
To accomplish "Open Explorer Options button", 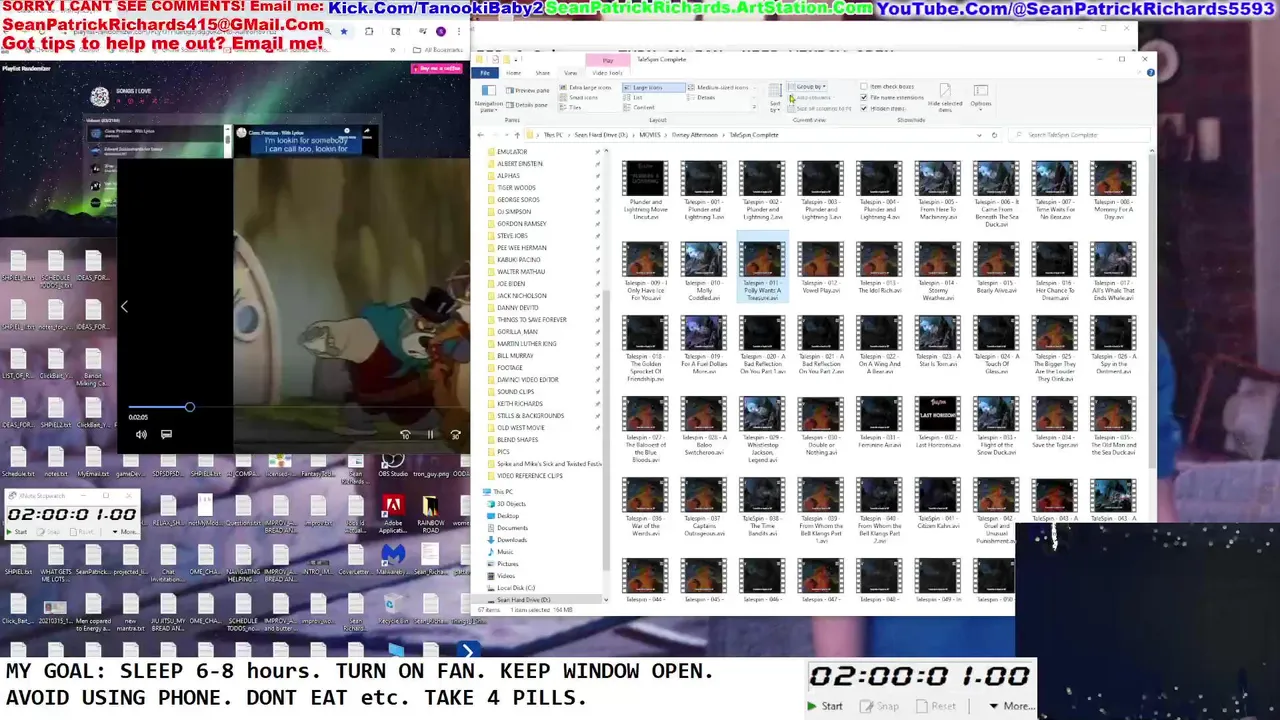I will (x=980, y=96).
